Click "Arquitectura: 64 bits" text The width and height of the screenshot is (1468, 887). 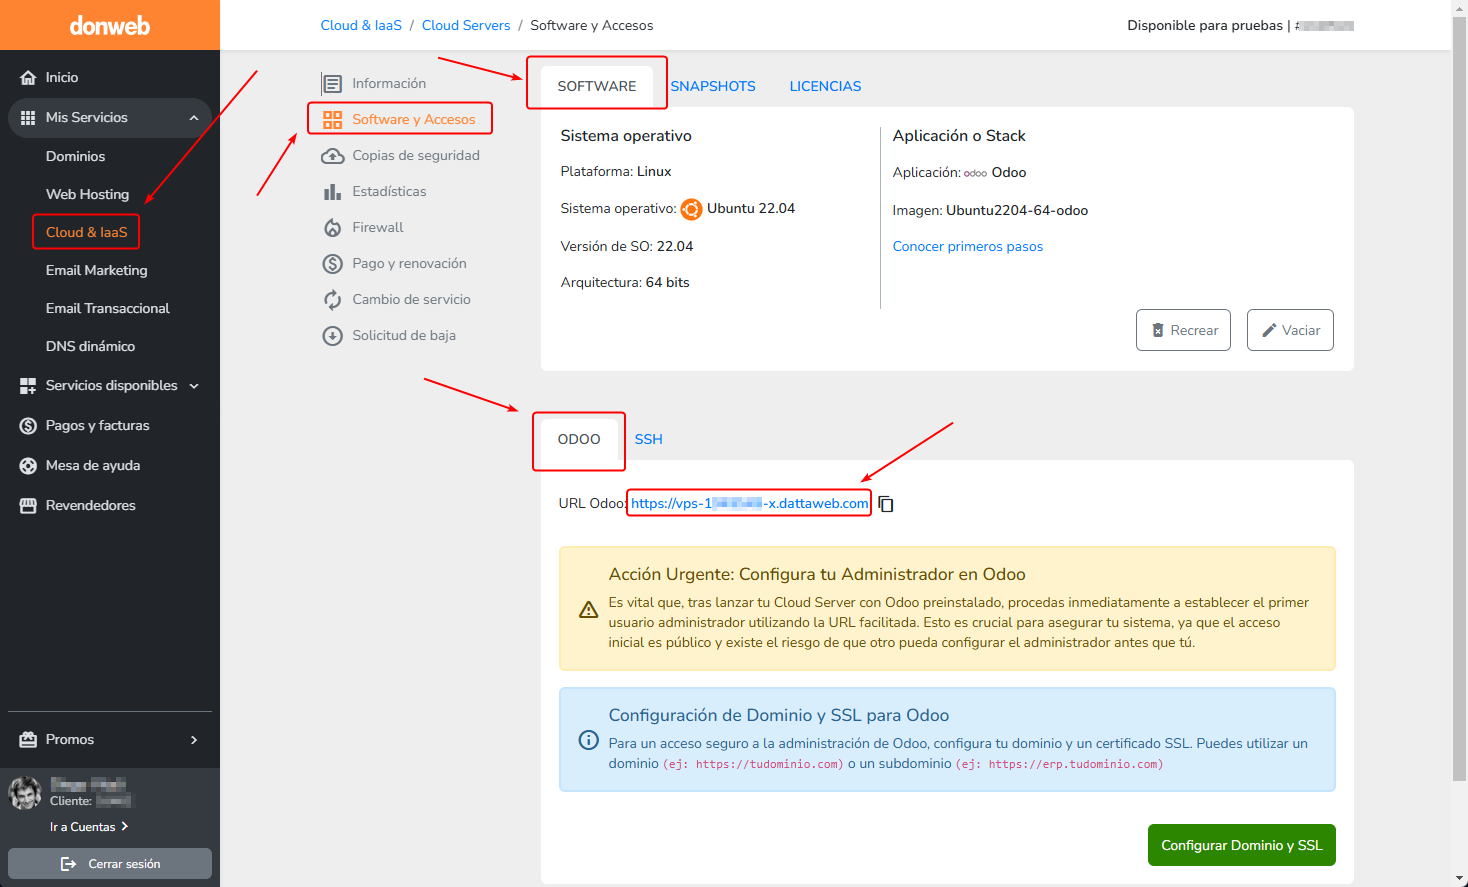pyautogui.click(x=625, y=282)
